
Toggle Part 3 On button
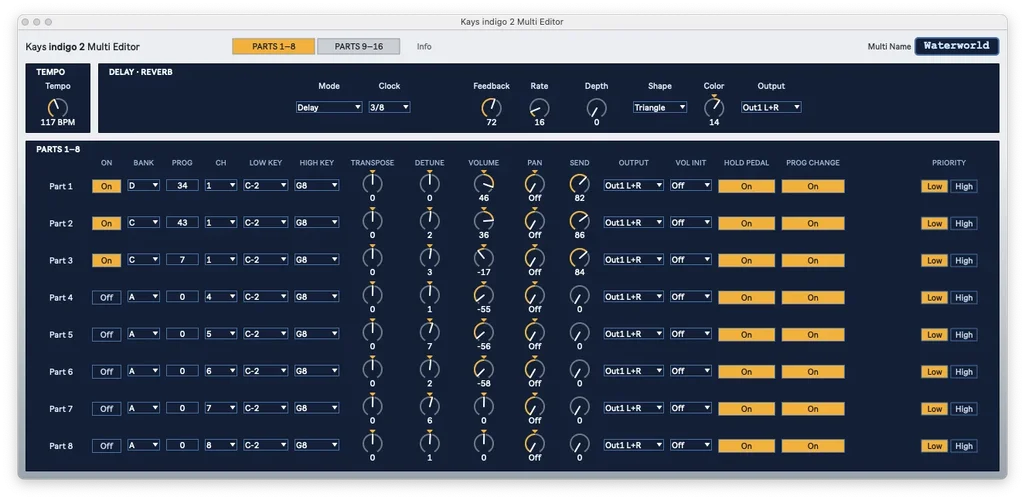tap(107, 260)
